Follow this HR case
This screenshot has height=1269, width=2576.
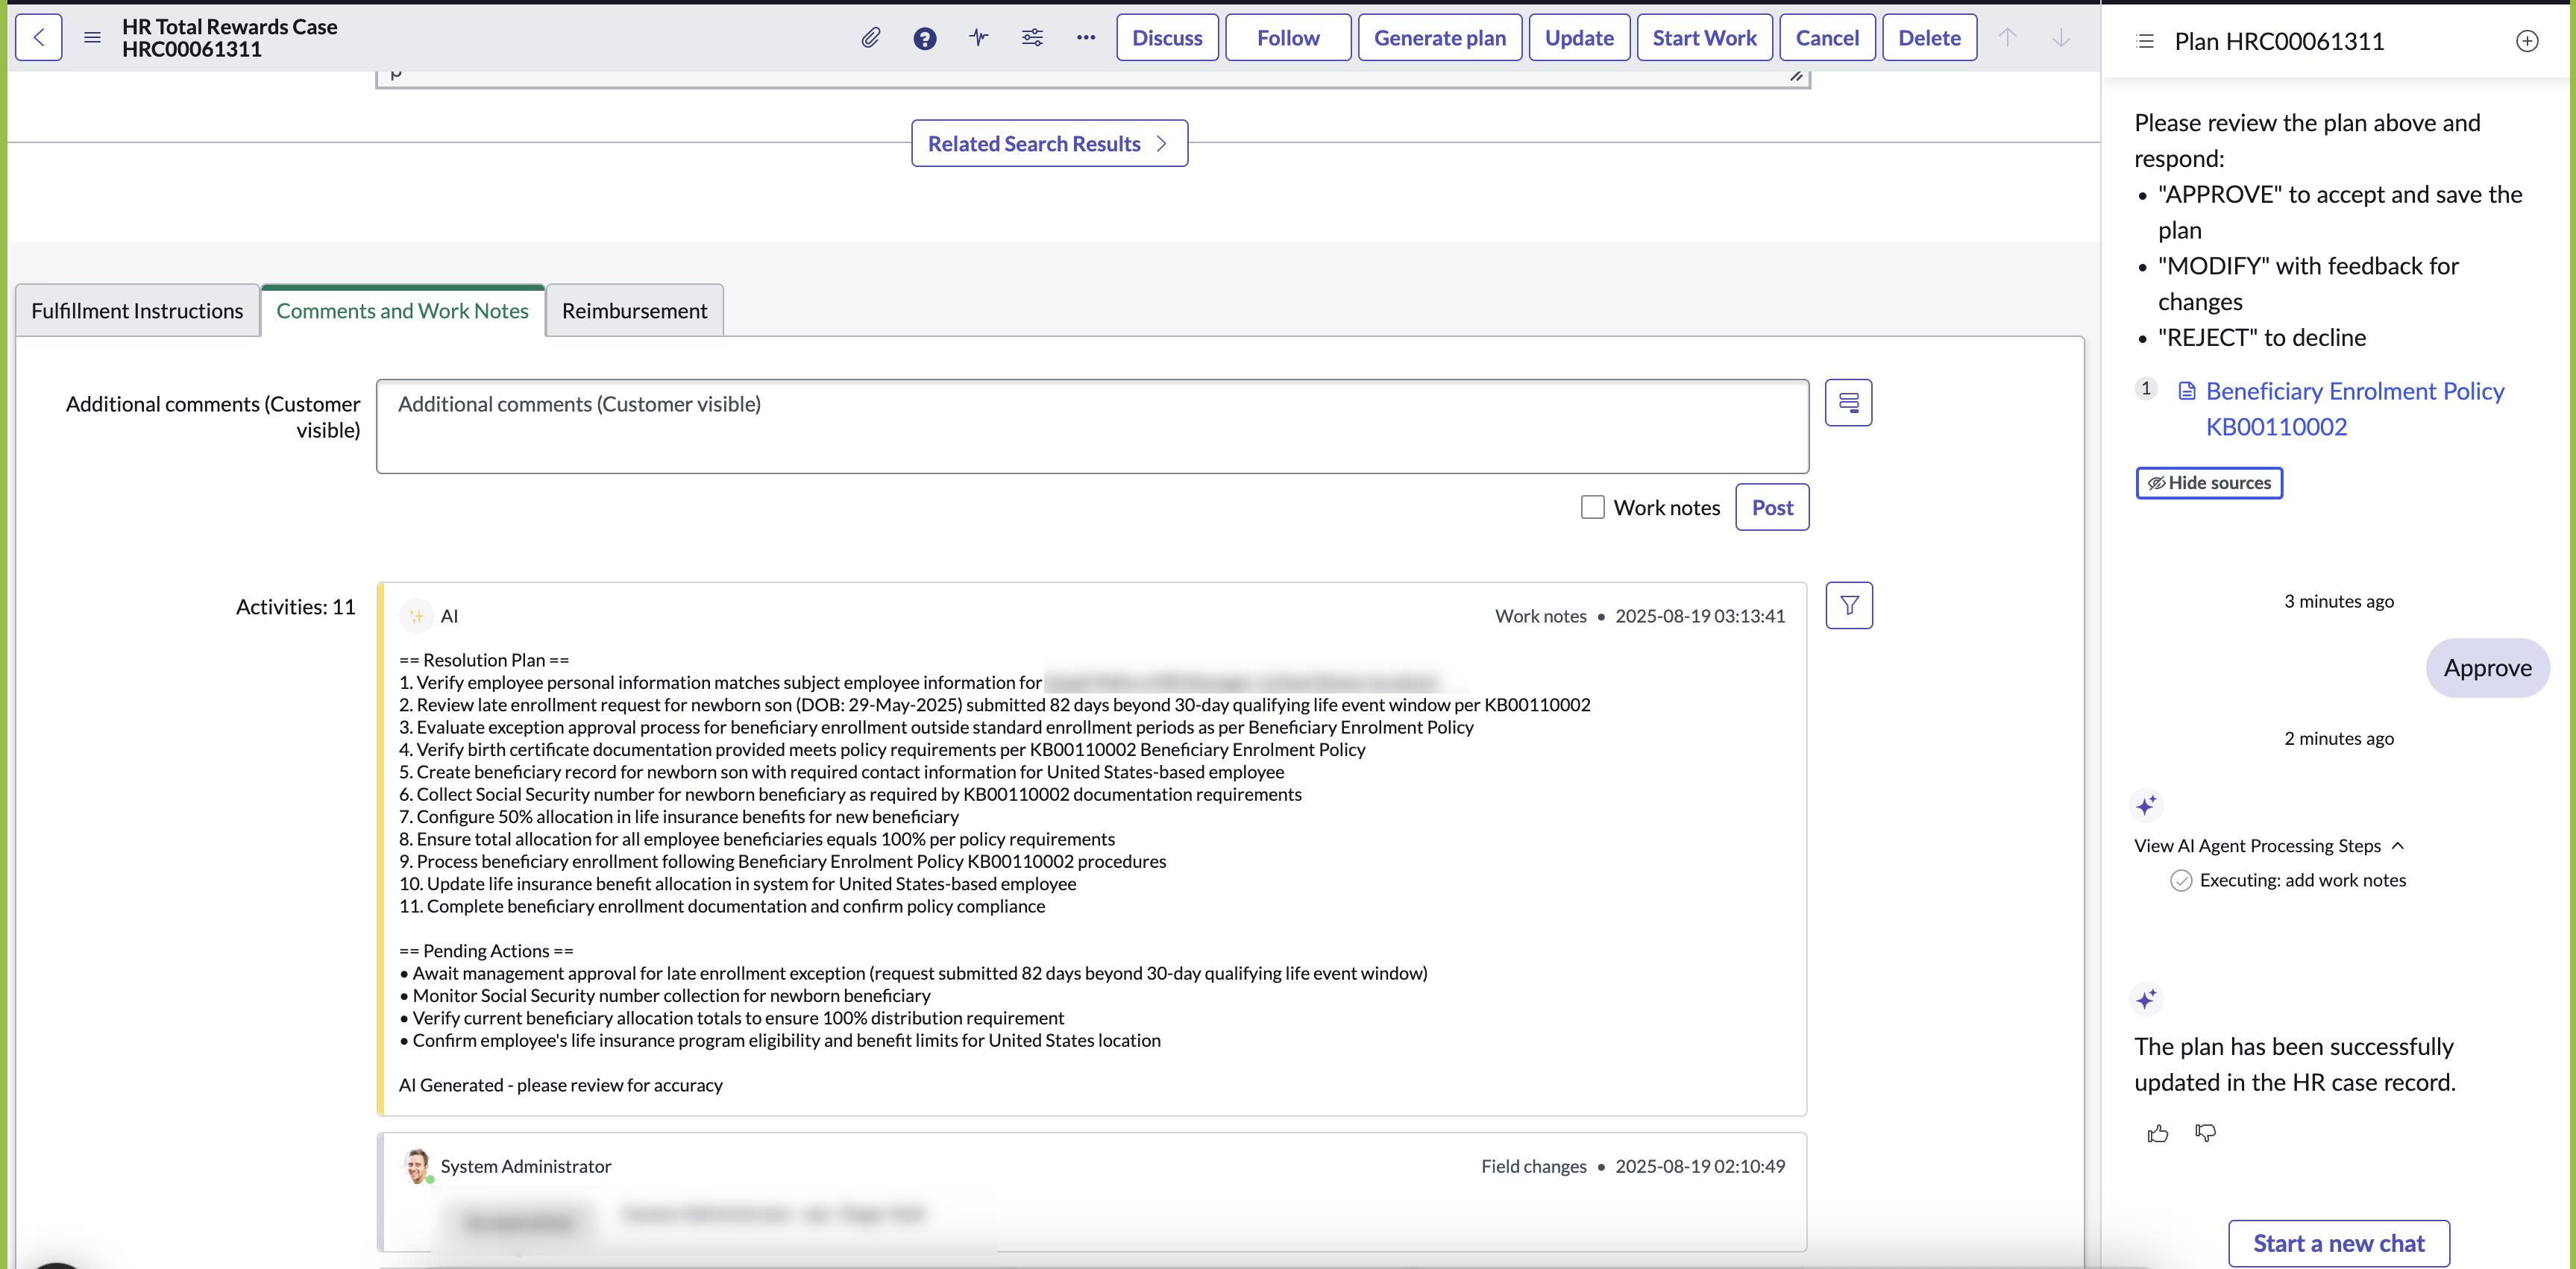[1288, 38]
